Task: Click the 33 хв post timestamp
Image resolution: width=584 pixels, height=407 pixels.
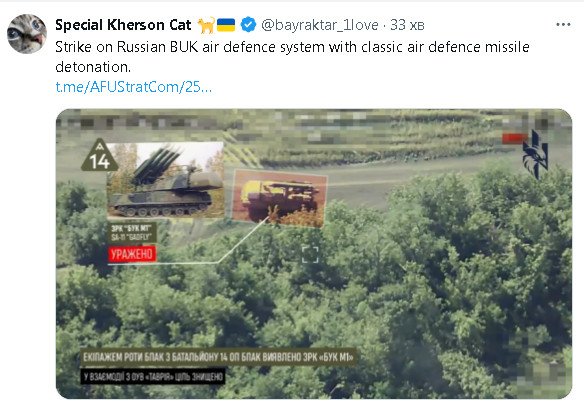Action: (x=407, y=25)
